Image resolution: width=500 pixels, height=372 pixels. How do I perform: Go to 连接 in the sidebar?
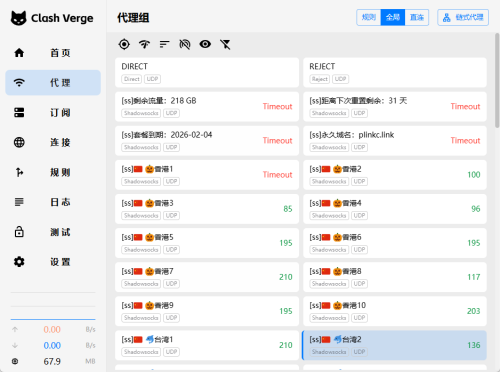click(x=53, y=142)
